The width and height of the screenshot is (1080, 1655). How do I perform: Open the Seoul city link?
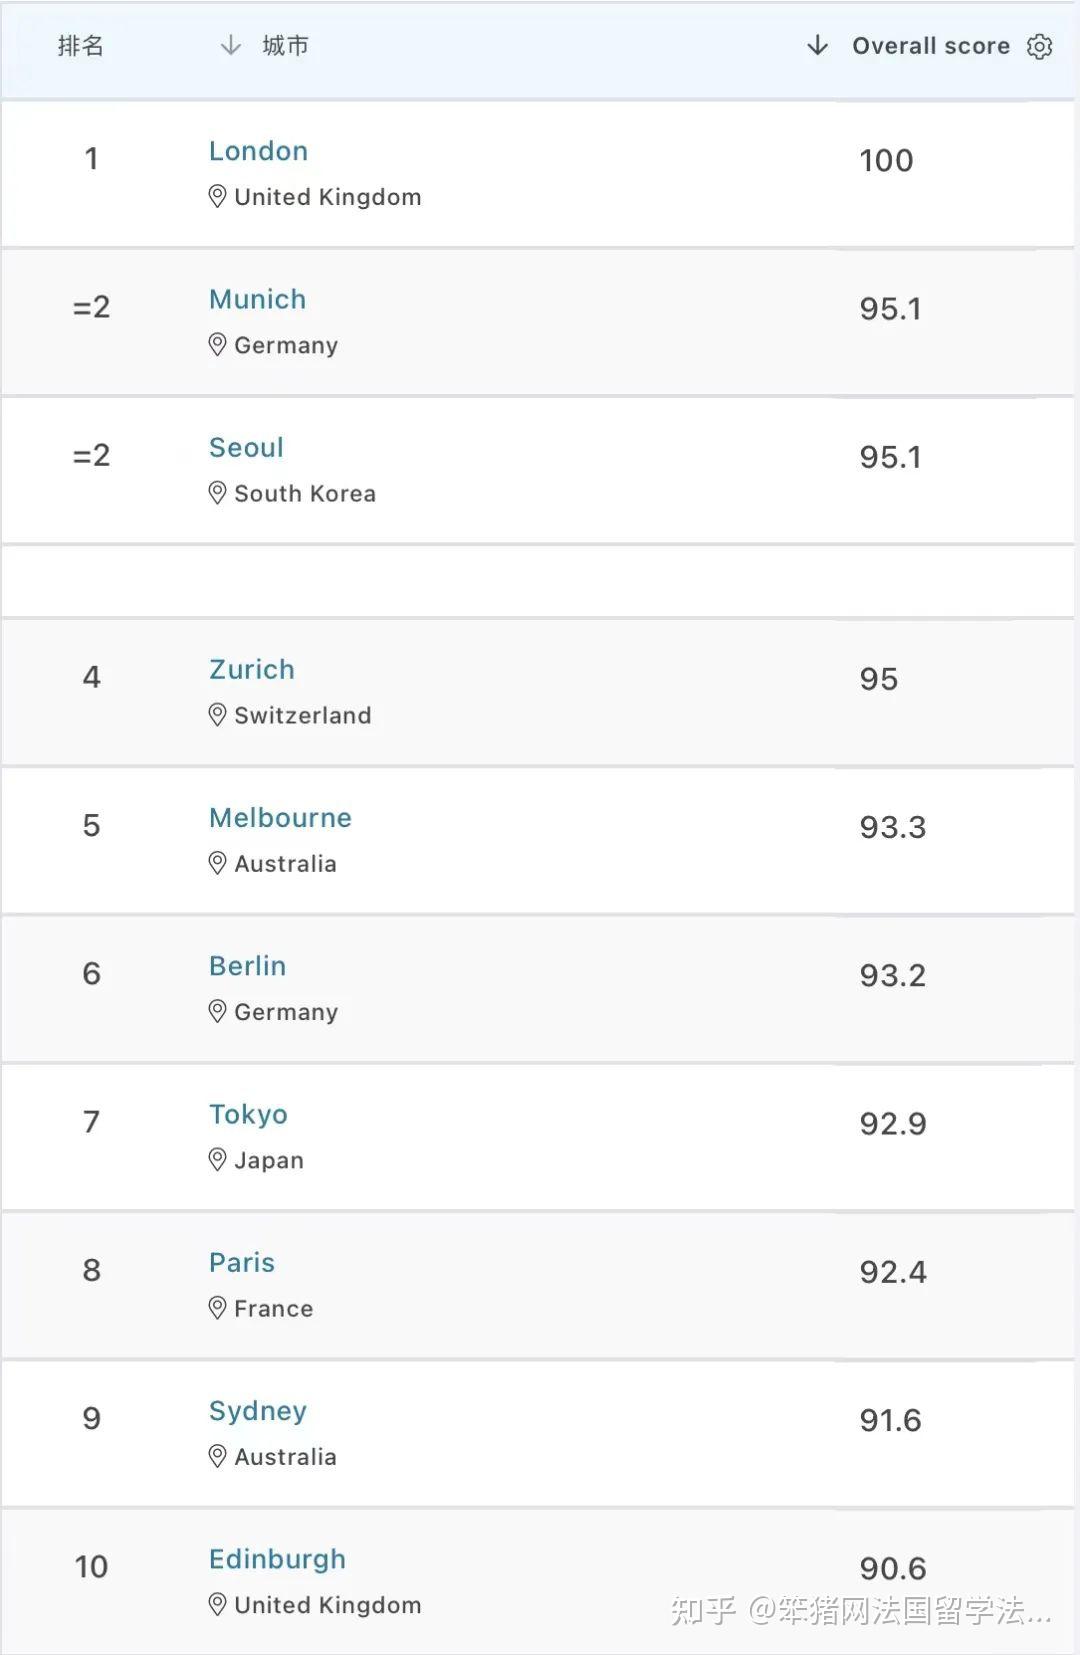click(246, 447)
